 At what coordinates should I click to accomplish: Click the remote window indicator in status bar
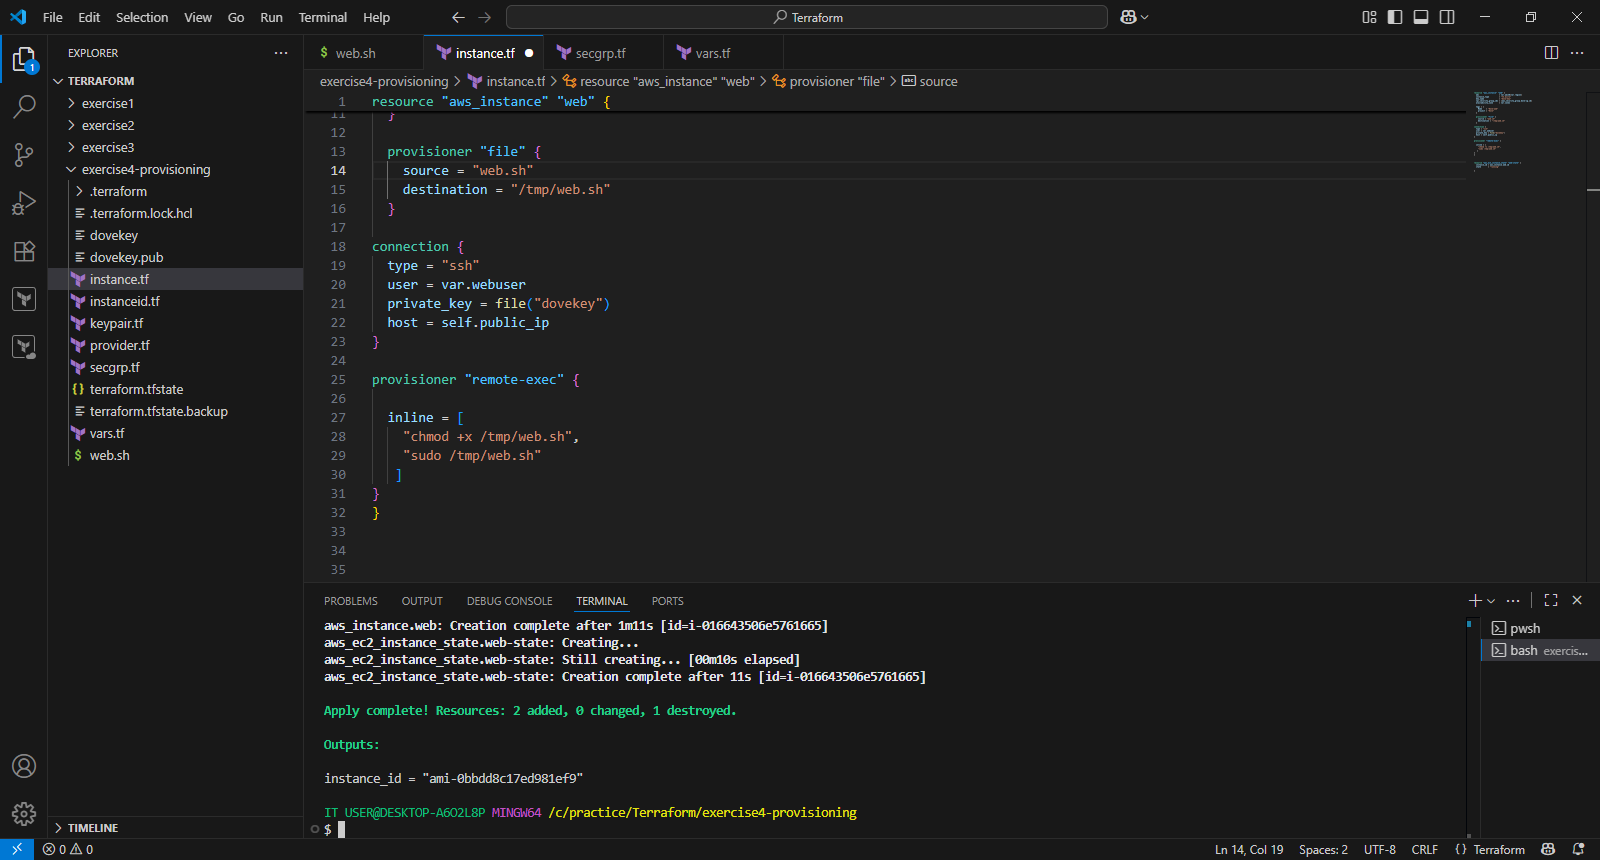click(17, 849)
